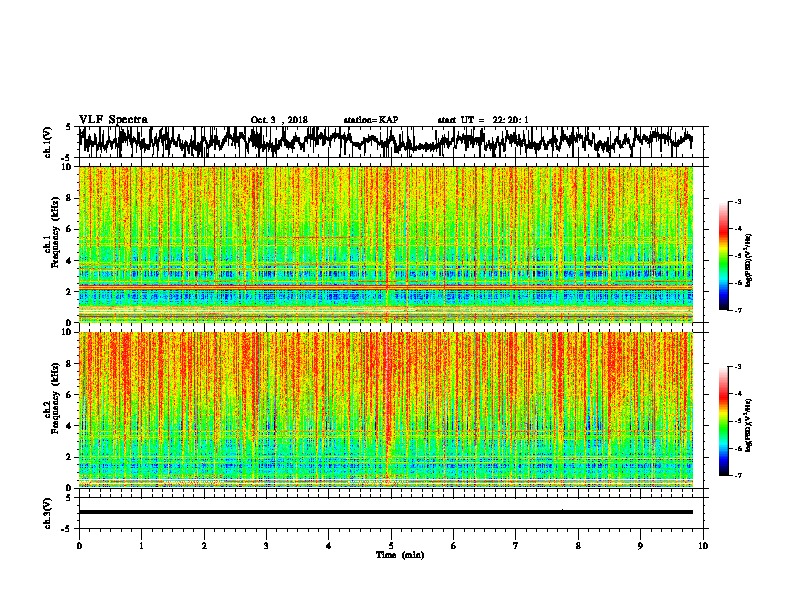Screen dimensions: 792x612
Task: Click time axis tick label "1"
Action: (x=141, y=546)
